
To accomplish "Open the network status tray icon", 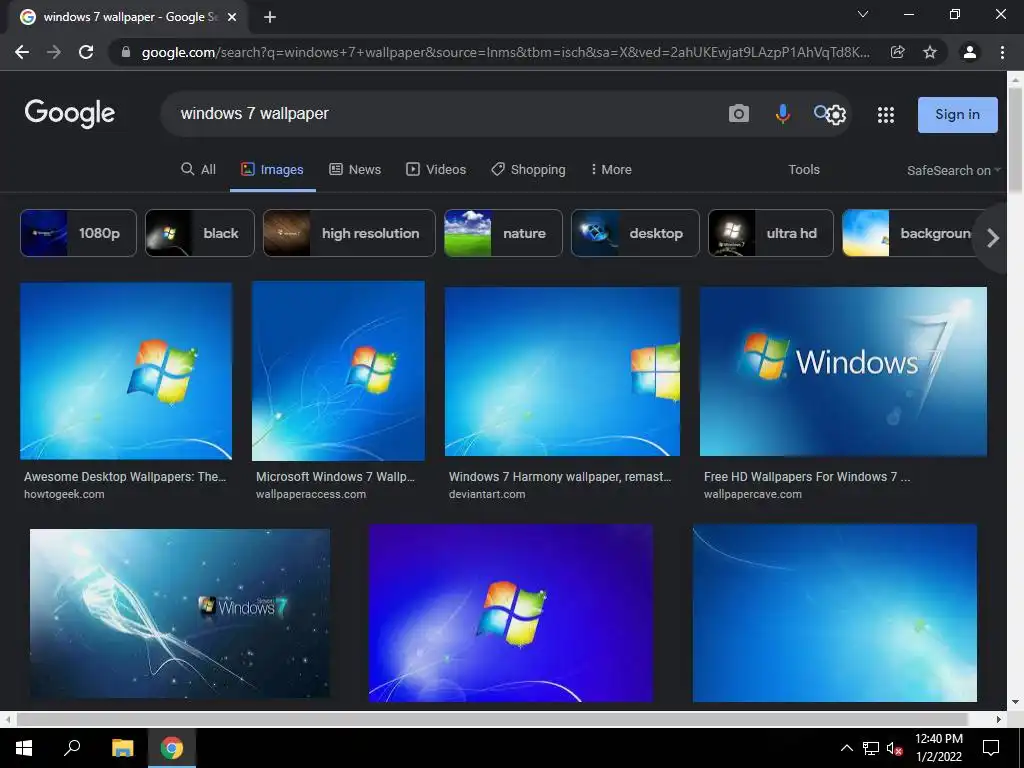I will coord(871,748).
